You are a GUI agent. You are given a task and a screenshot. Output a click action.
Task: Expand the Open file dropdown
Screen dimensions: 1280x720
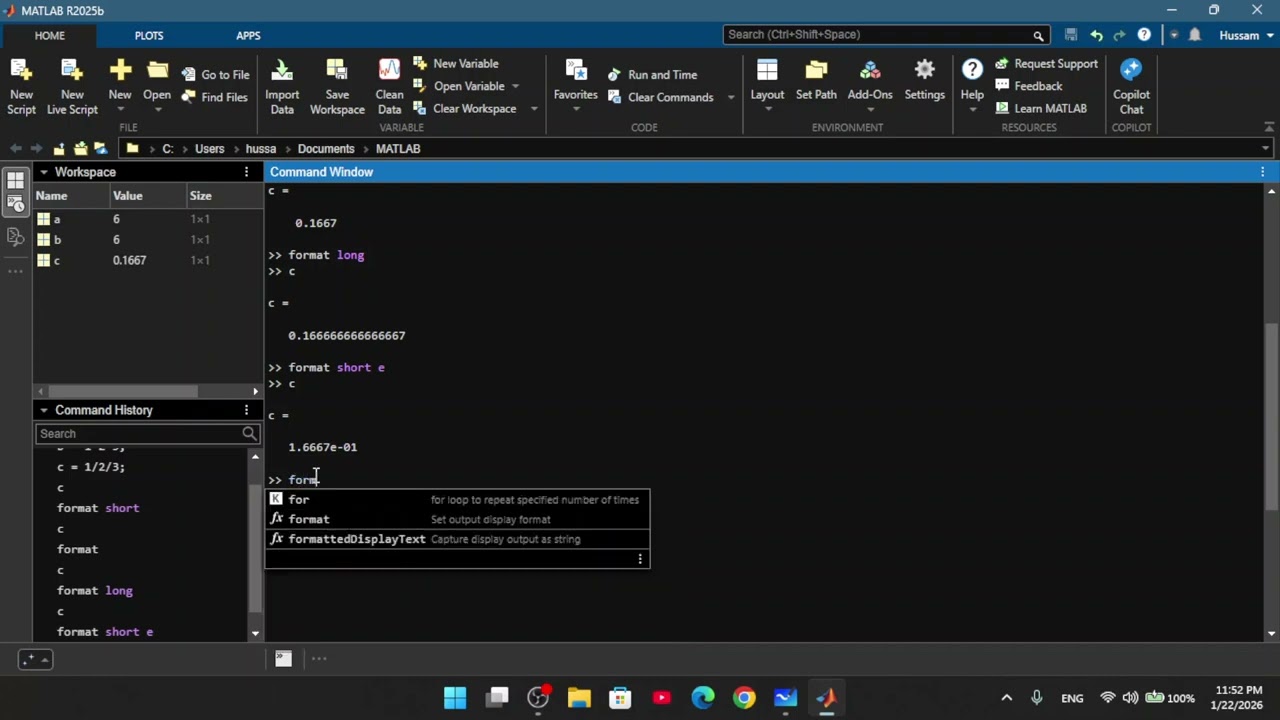tap(157, 109)
